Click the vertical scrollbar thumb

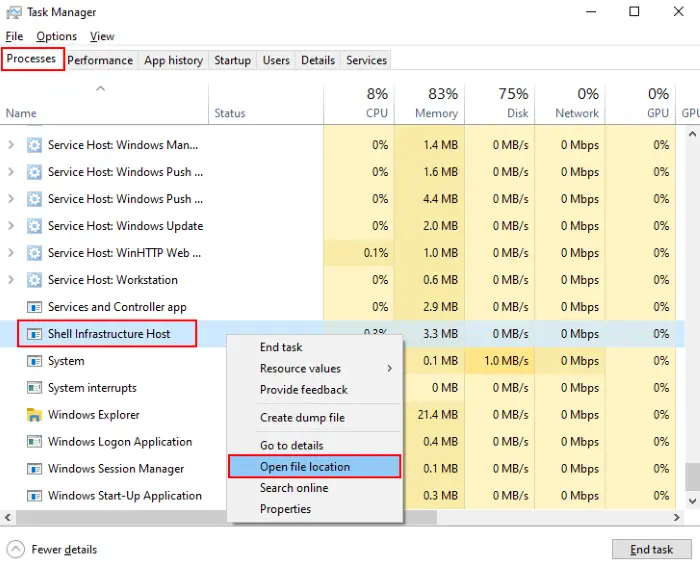coord(692,477)
